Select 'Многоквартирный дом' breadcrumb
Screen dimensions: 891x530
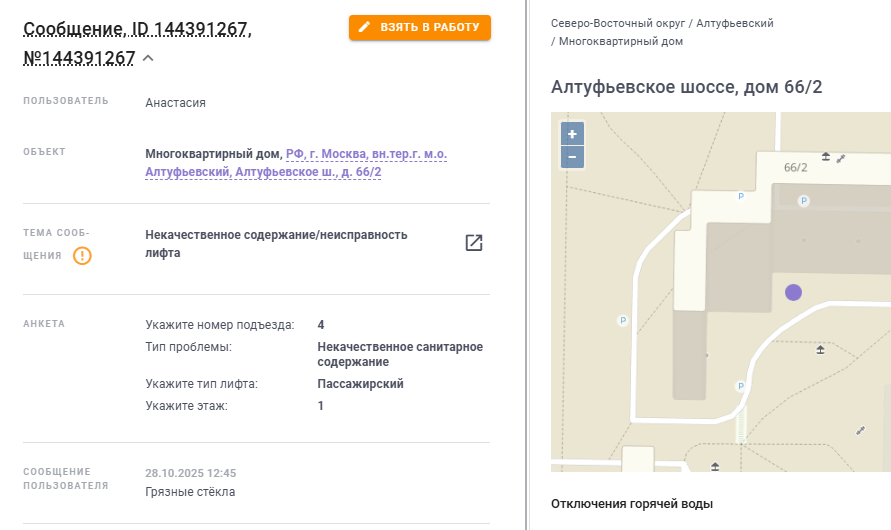click(x=621, y=42)
